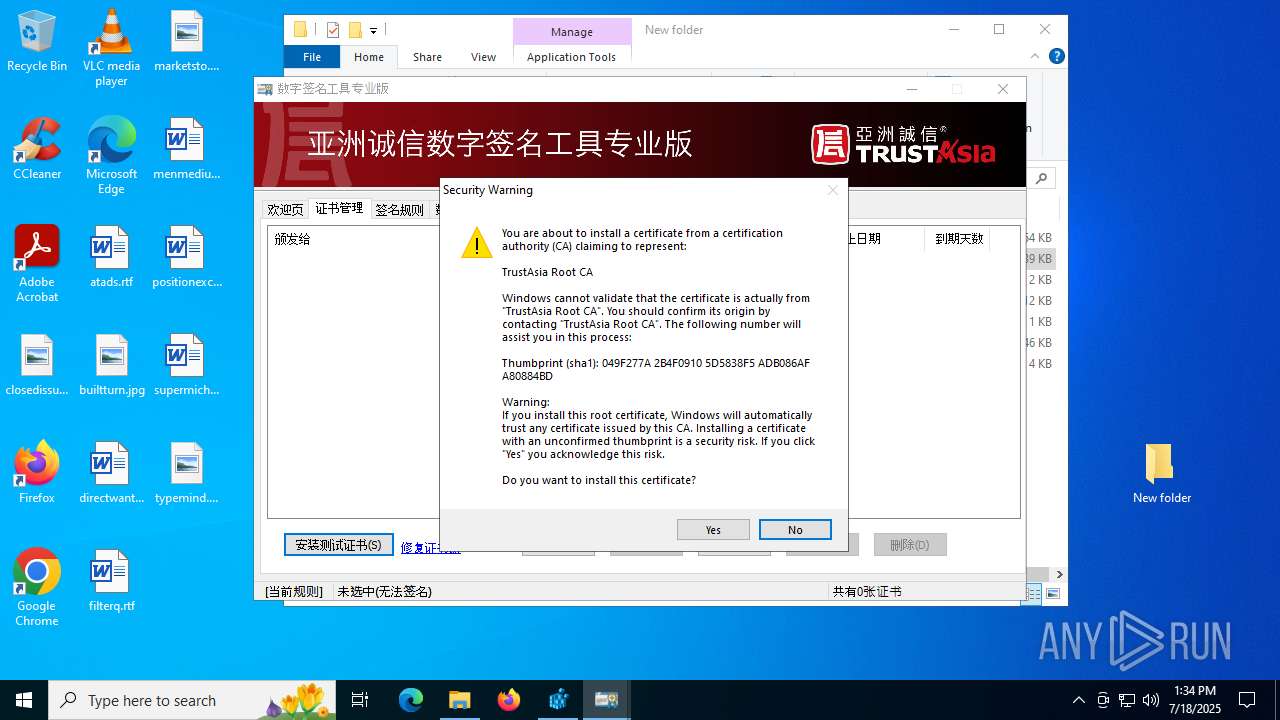Click the yellow warning triangle icon
The width and height of the screenshot is (1280, 720).
pos(477,243)
